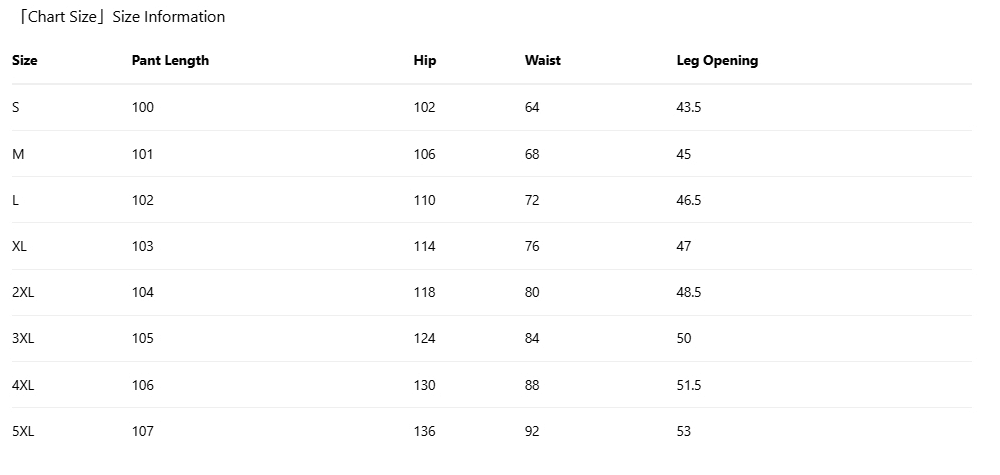Image resolution: width=1000 pixels, height=475 pixels.
Task: Click Waist value 84 in the 3XL row
Action: (532, 338)
